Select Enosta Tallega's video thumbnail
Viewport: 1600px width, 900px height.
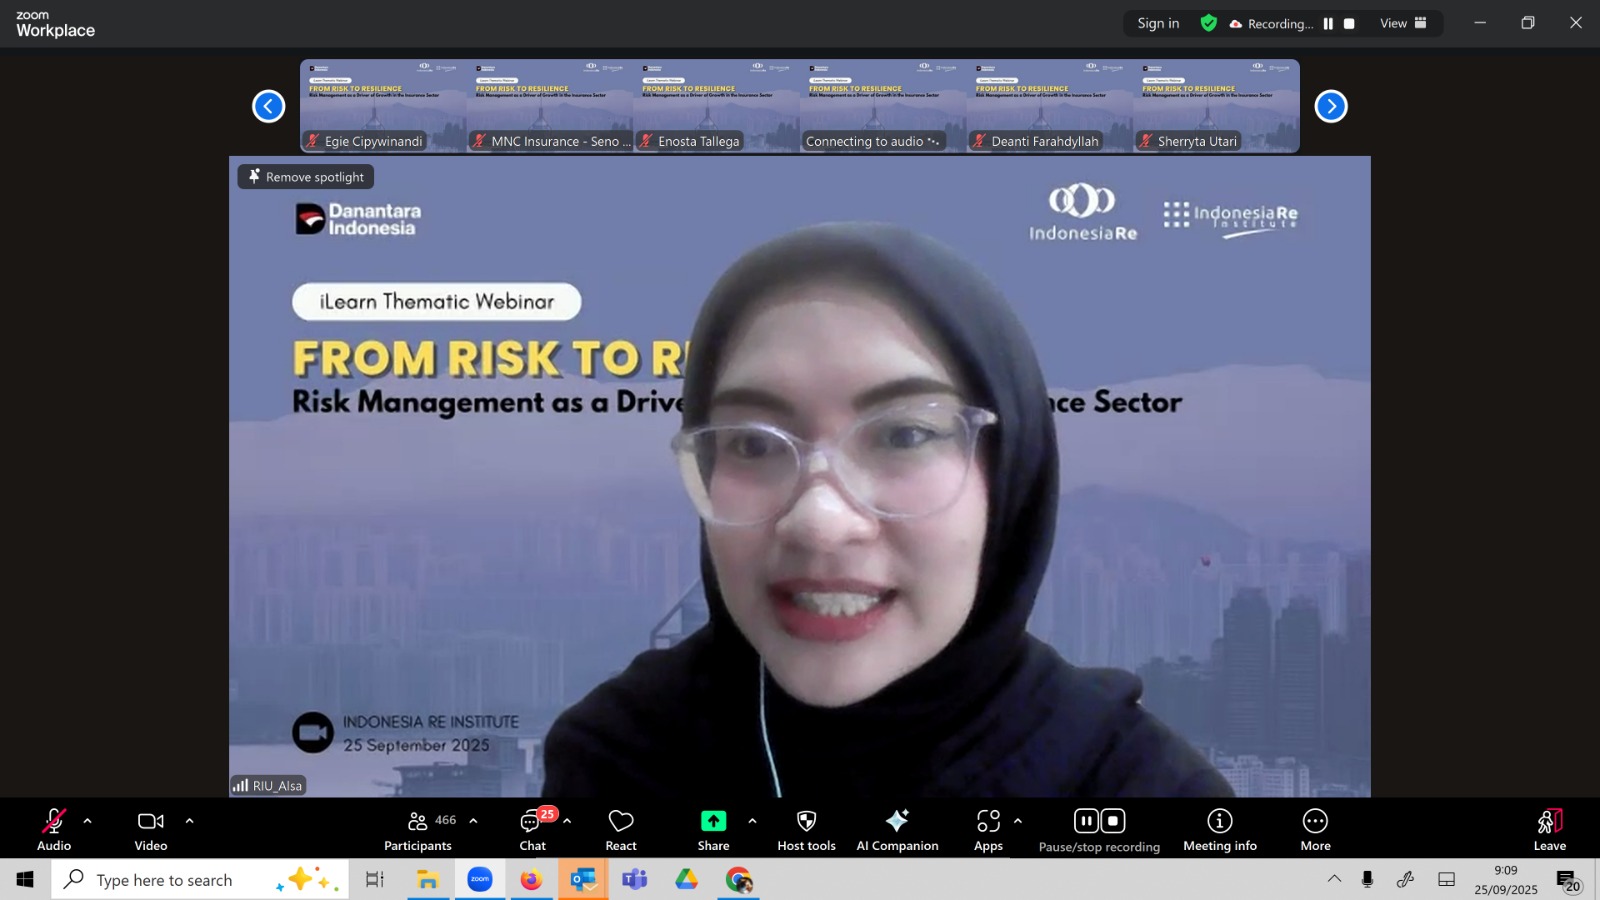click(x=716, y=106)
